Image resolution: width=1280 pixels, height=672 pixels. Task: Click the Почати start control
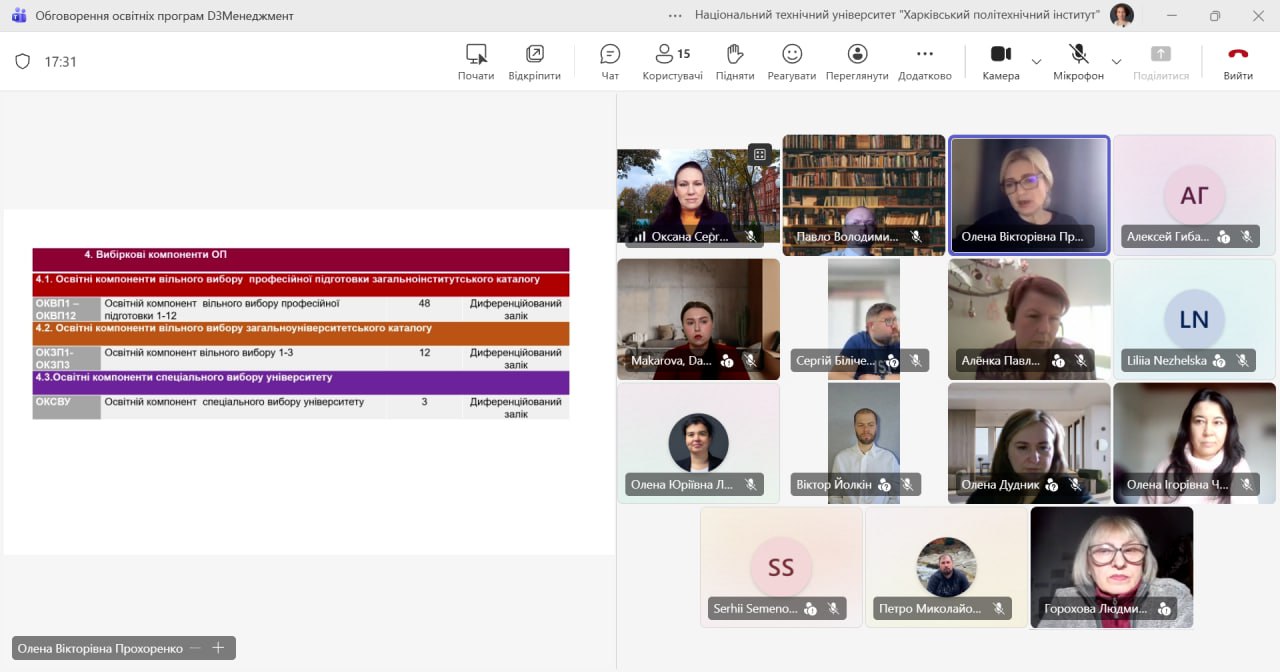[x=476, y=61]
